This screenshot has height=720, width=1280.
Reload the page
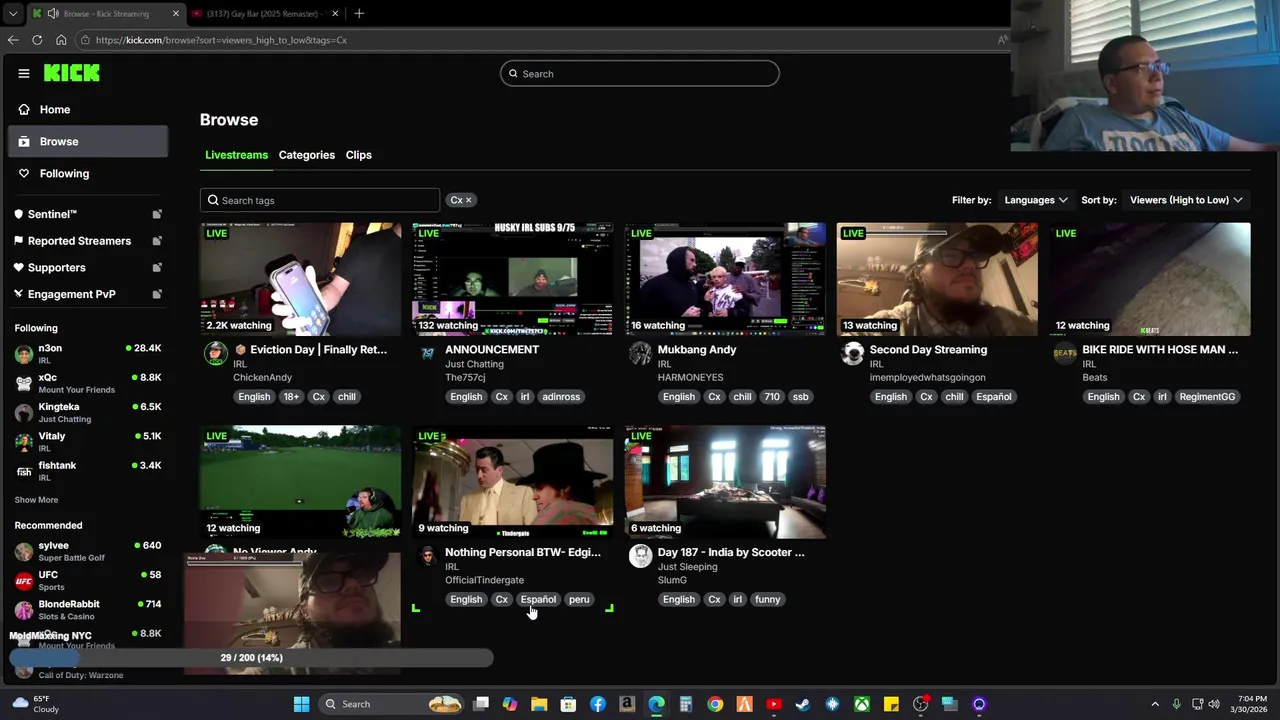pyautogui.click(x=37, y=40)
